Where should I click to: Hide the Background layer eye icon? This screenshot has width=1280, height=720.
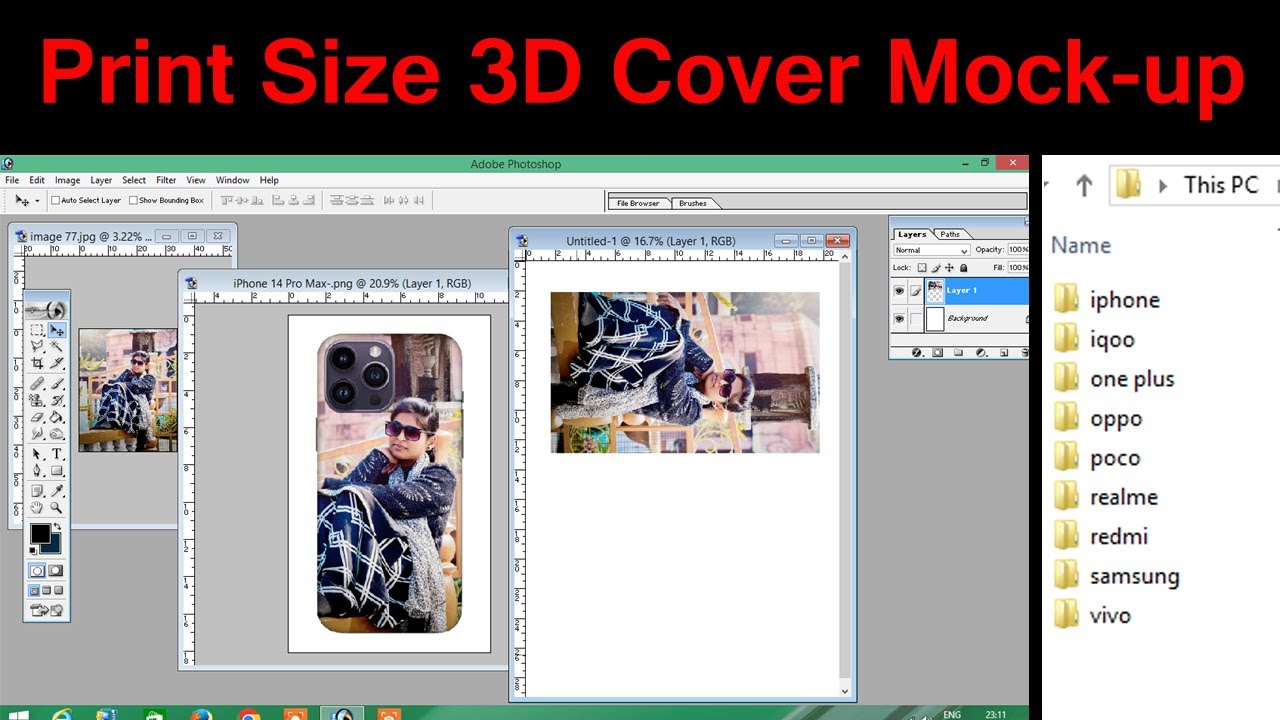pos(899,319)
